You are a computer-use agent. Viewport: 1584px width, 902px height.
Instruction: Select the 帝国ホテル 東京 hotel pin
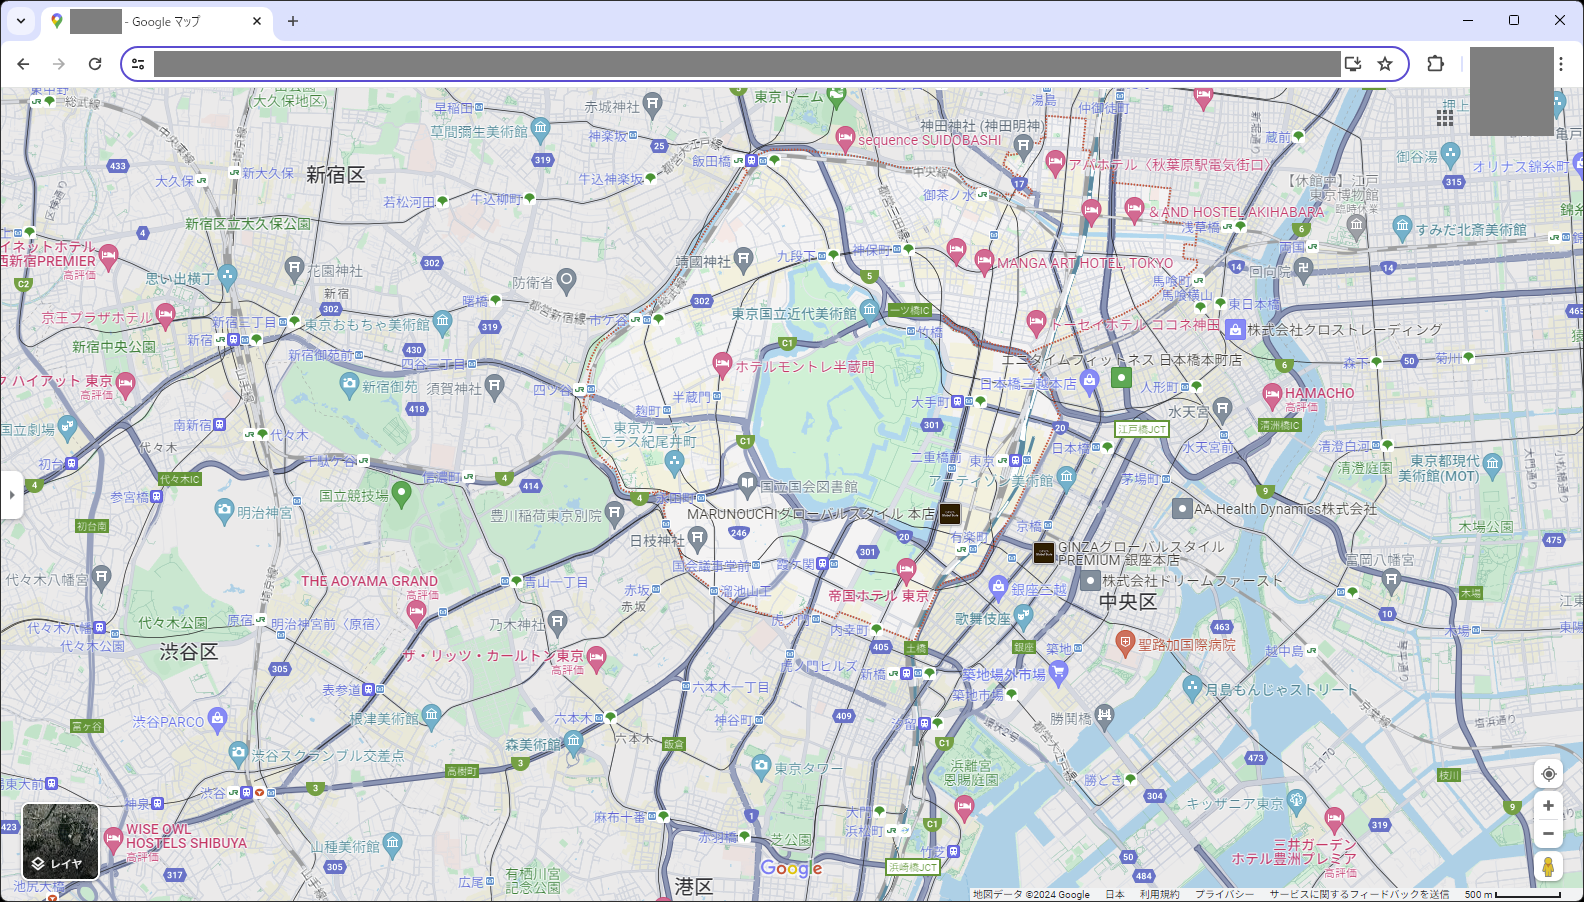[906, 571]
